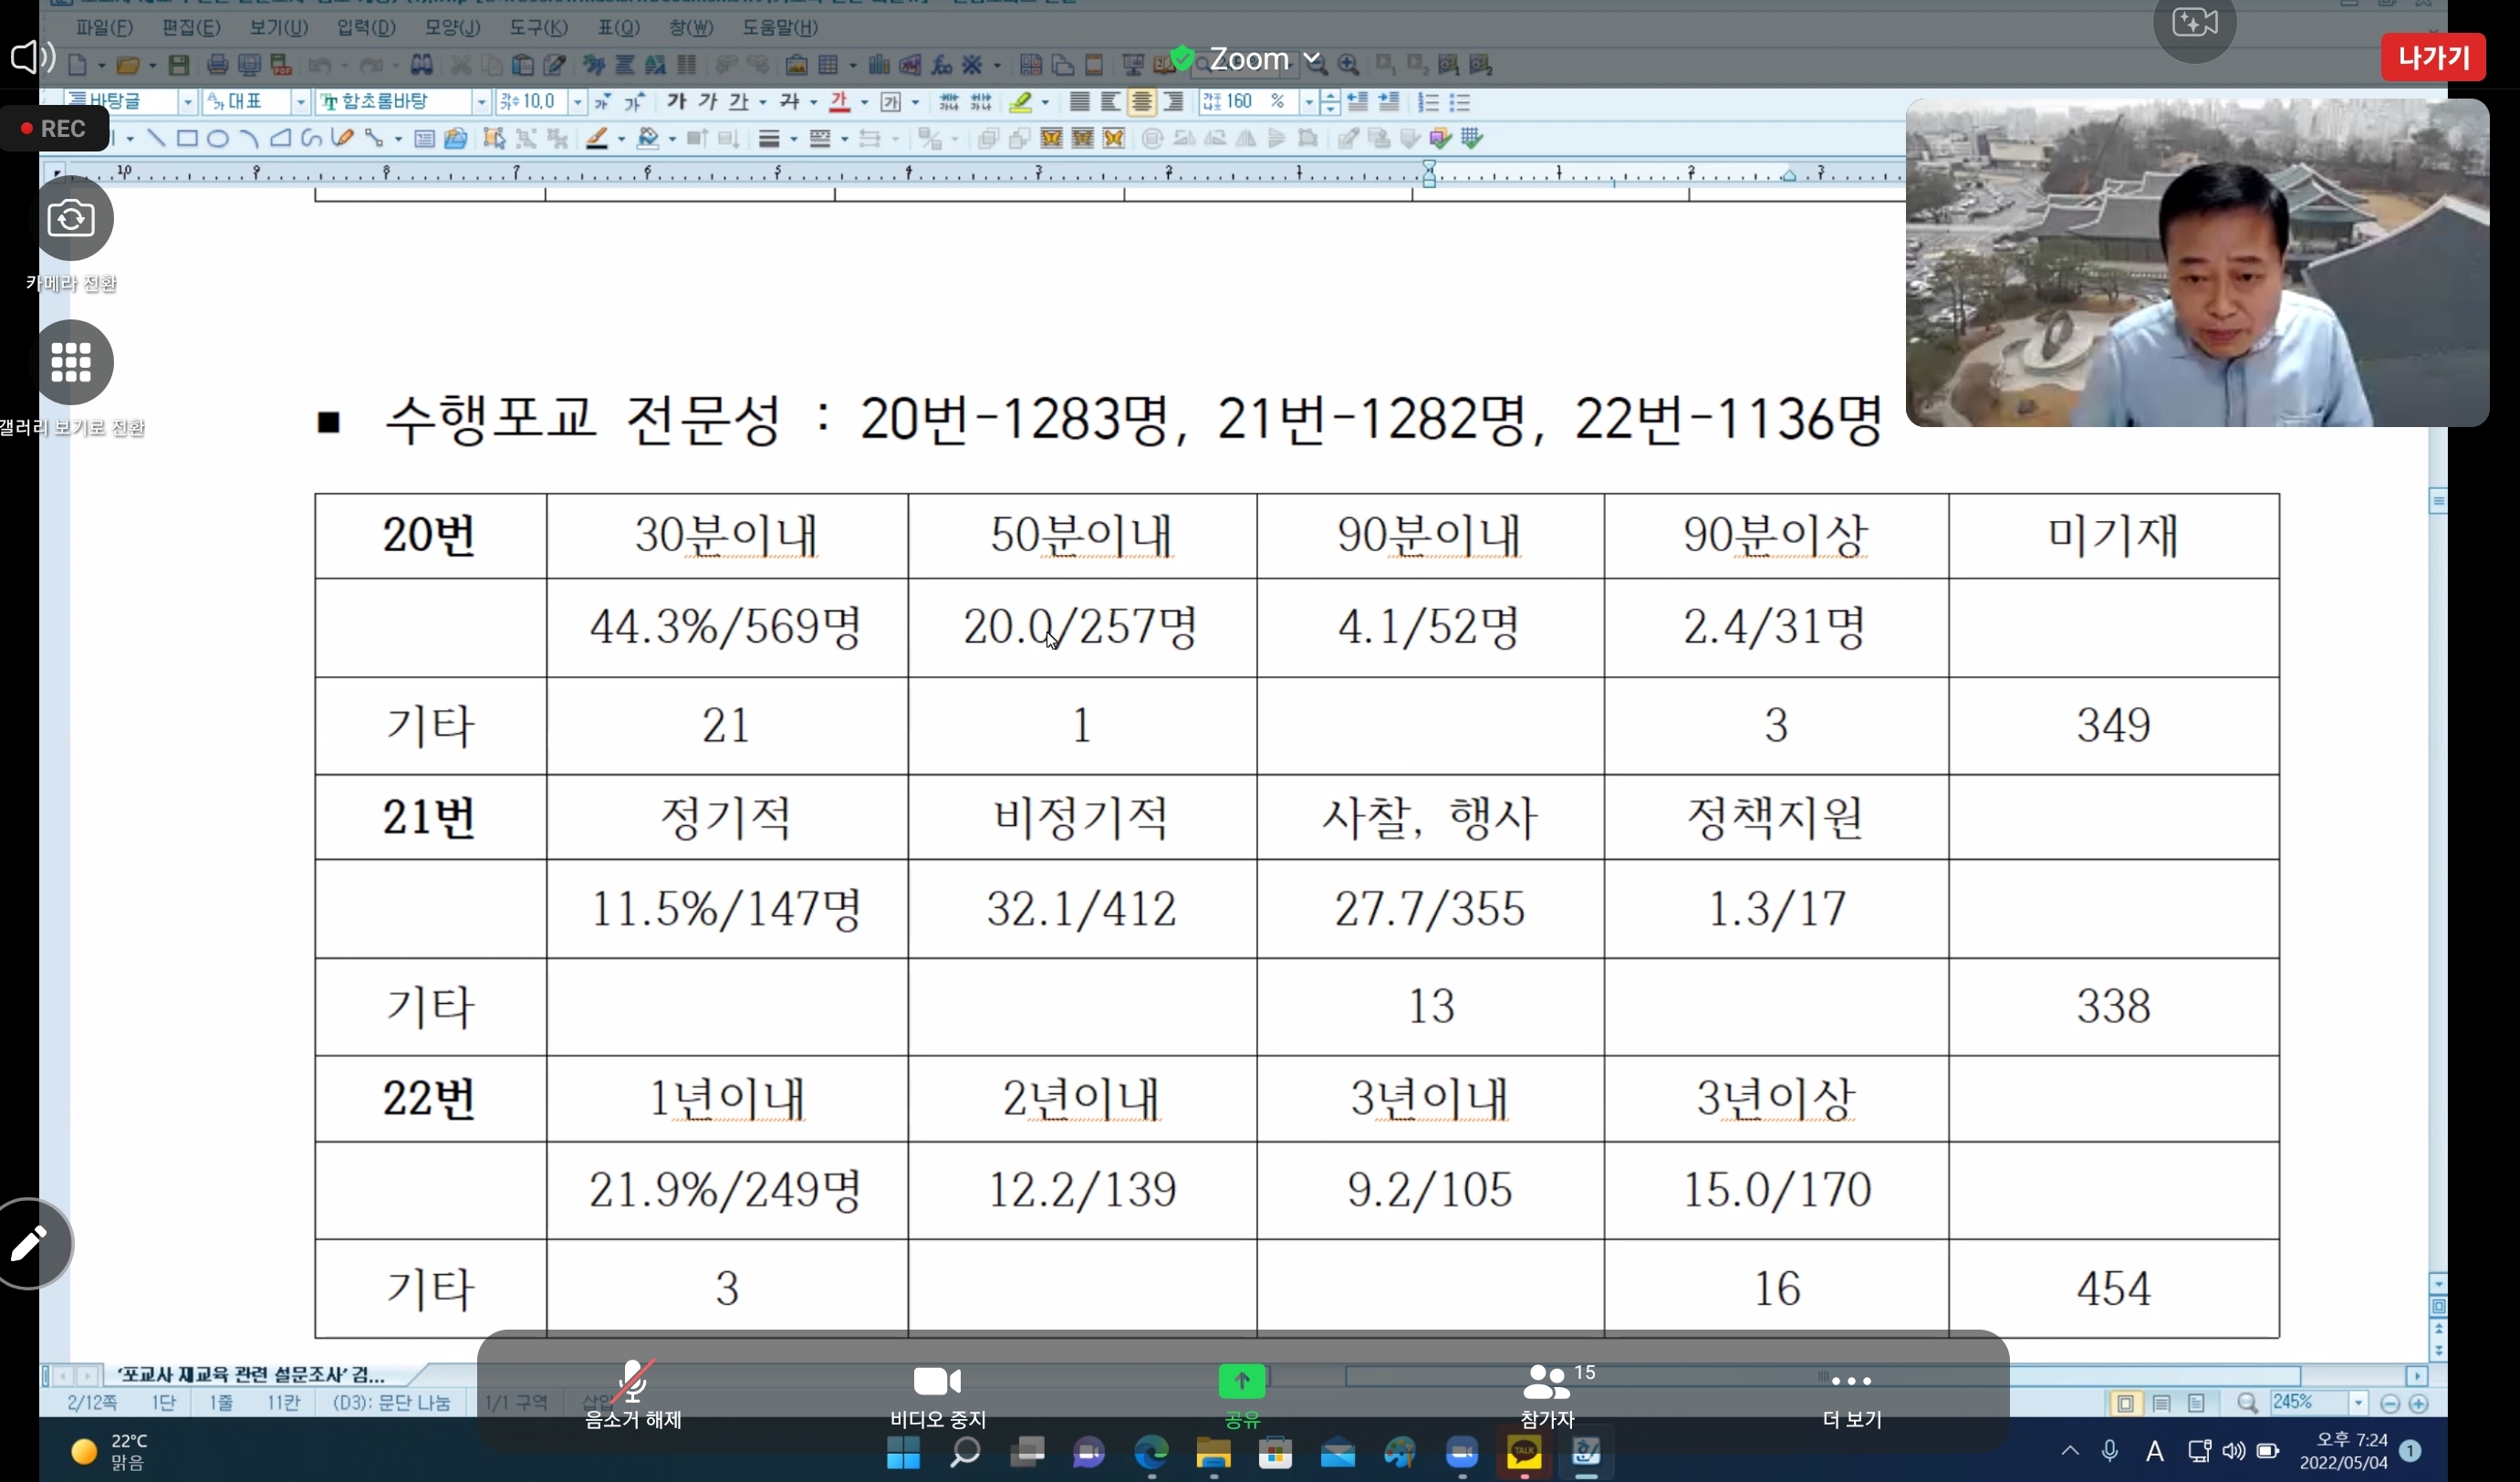Click the green 공유 share button
The width and height of the screenshot is (2520, 1482).
click(1242, 1394)
